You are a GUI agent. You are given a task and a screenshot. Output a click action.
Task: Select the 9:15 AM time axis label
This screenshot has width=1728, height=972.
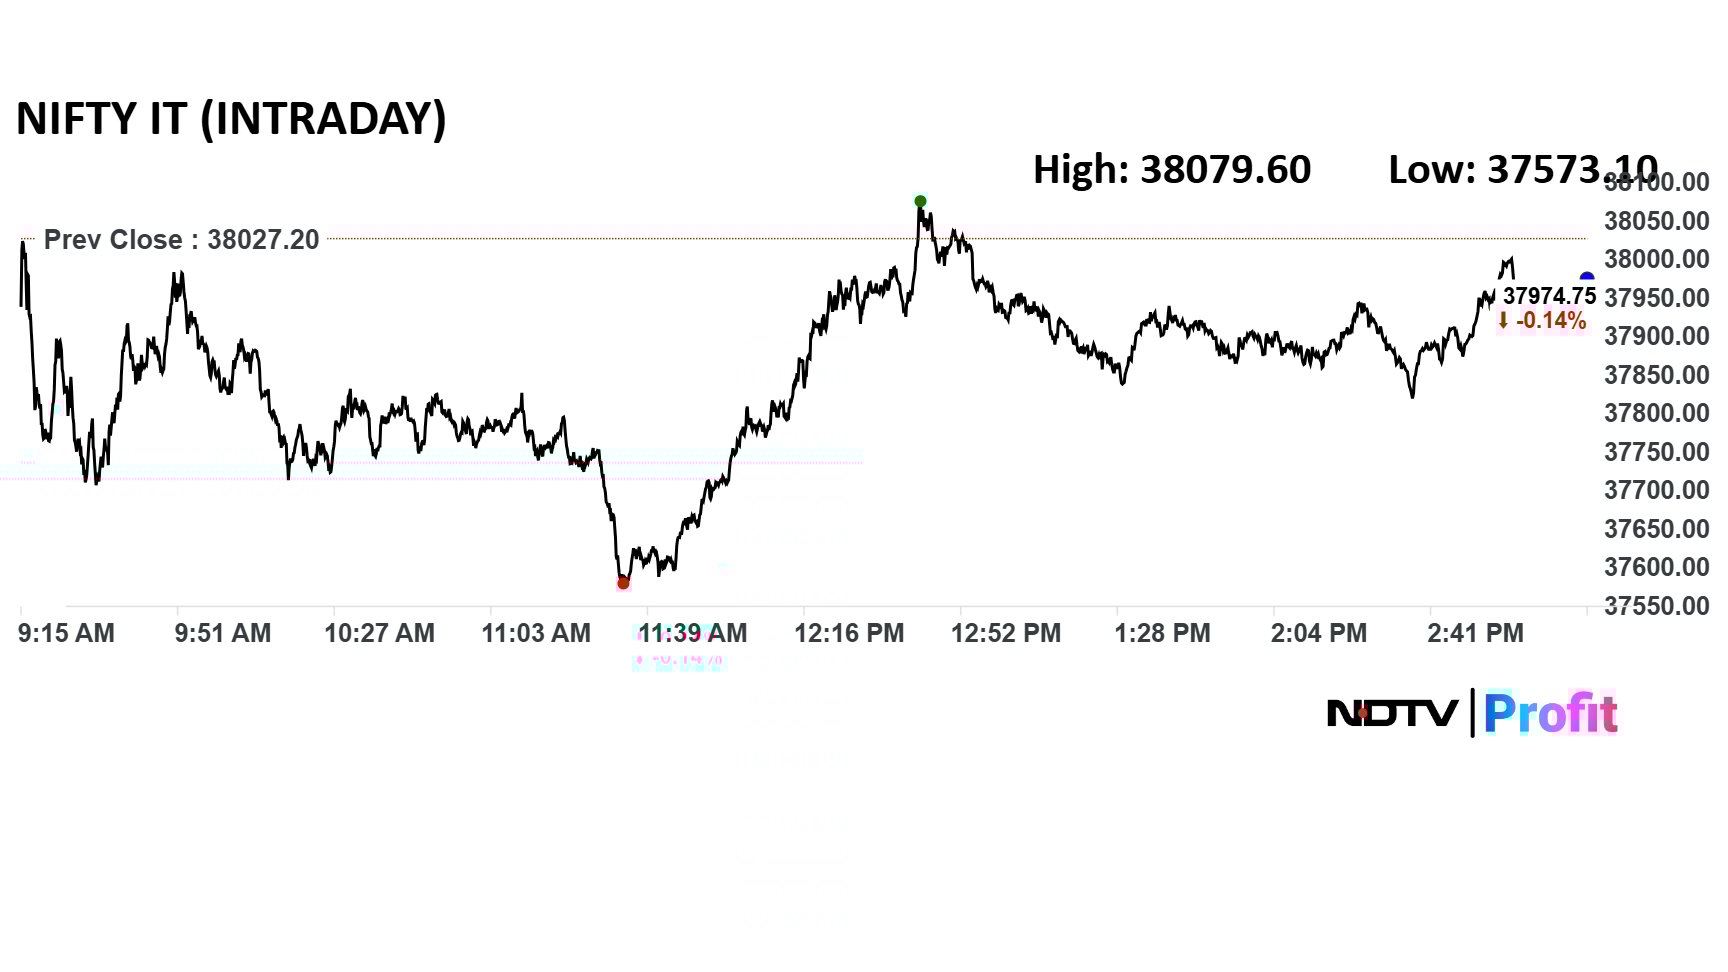pyautogui.click(x=66, y=633)
